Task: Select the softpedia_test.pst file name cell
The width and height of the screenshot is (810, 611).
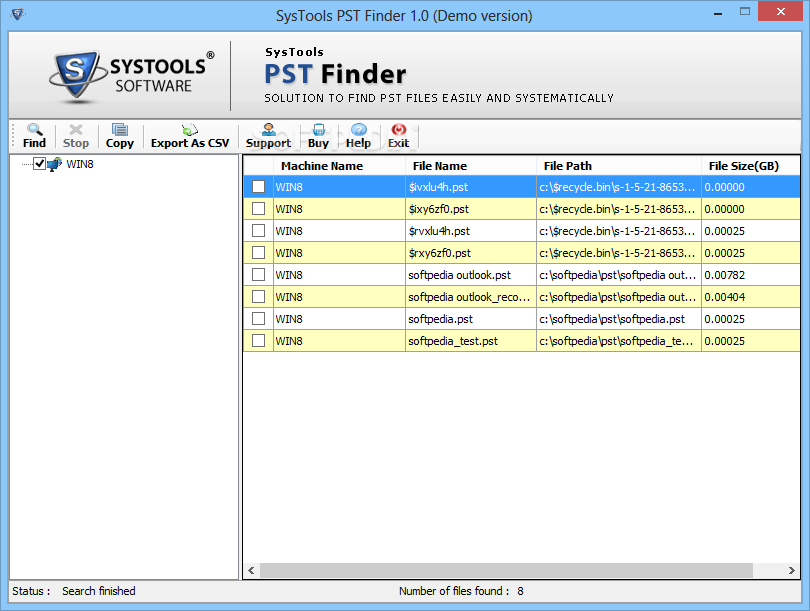Action: [x=471, y=341]
